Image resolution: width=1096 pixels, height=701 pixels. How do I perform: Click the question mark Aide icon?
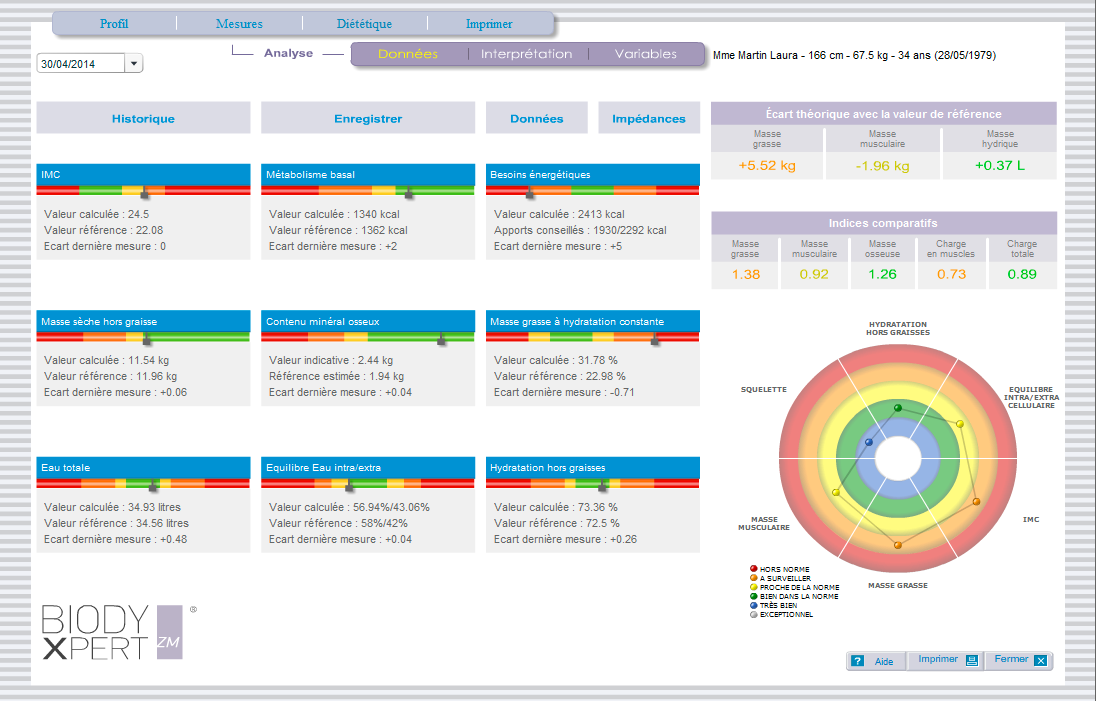(x=857, y=661)
